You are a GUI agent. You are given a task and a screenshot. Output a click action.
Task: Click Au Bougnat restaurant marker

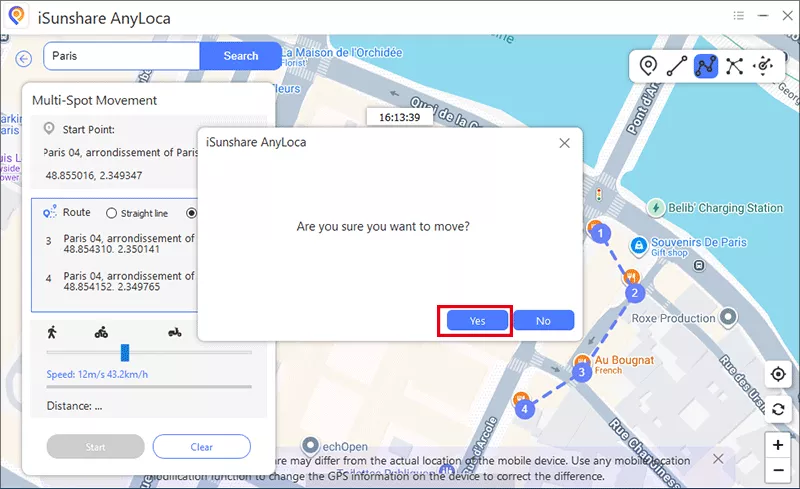point(582,360)
